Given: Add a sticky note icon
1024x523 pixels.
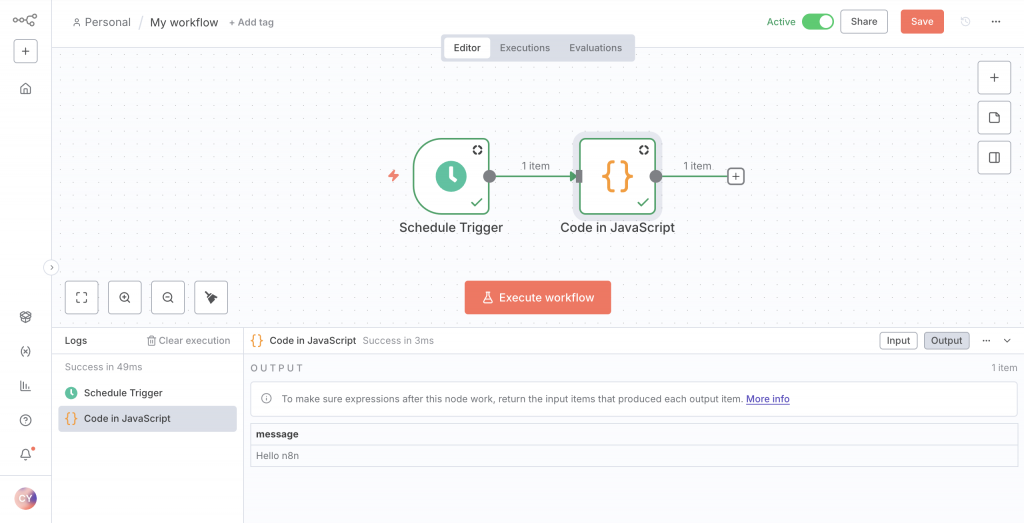Looking at the screenshot, I should pos(994,118).
